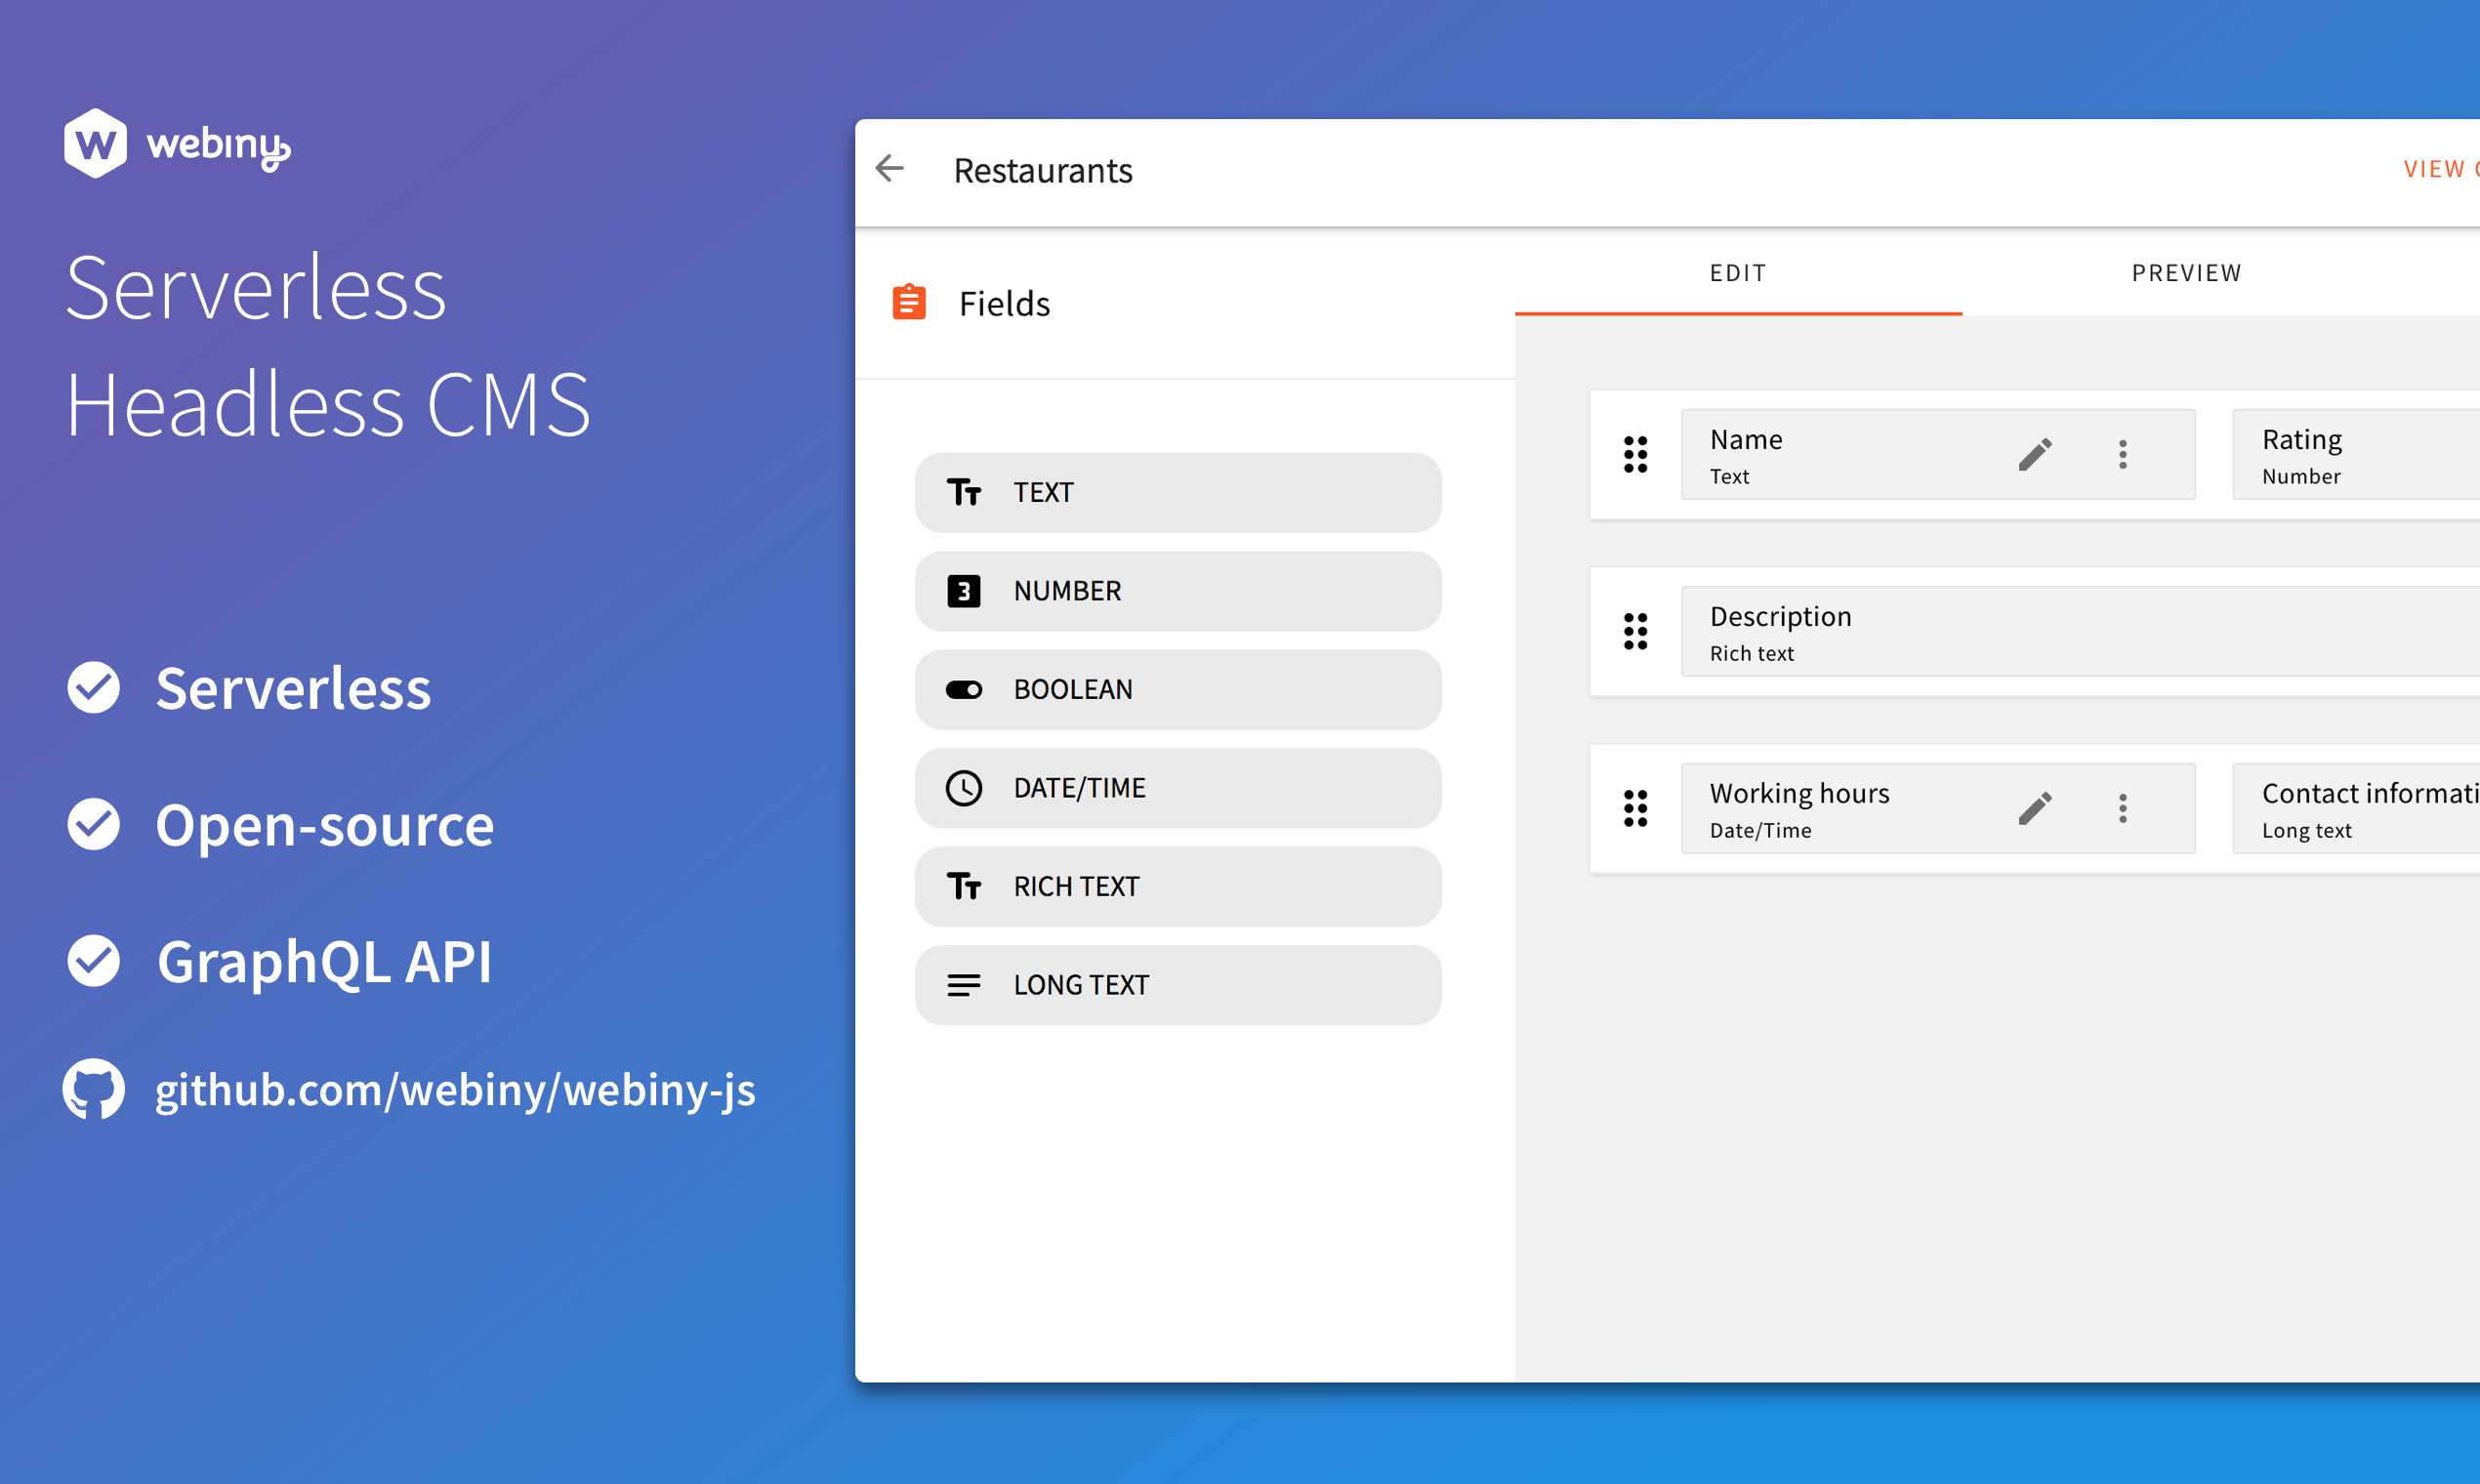The height and width of the screenshot is (1484, 2480).
Task: Edit the Name field with the pencil icon
Action: pos(2034,455)
